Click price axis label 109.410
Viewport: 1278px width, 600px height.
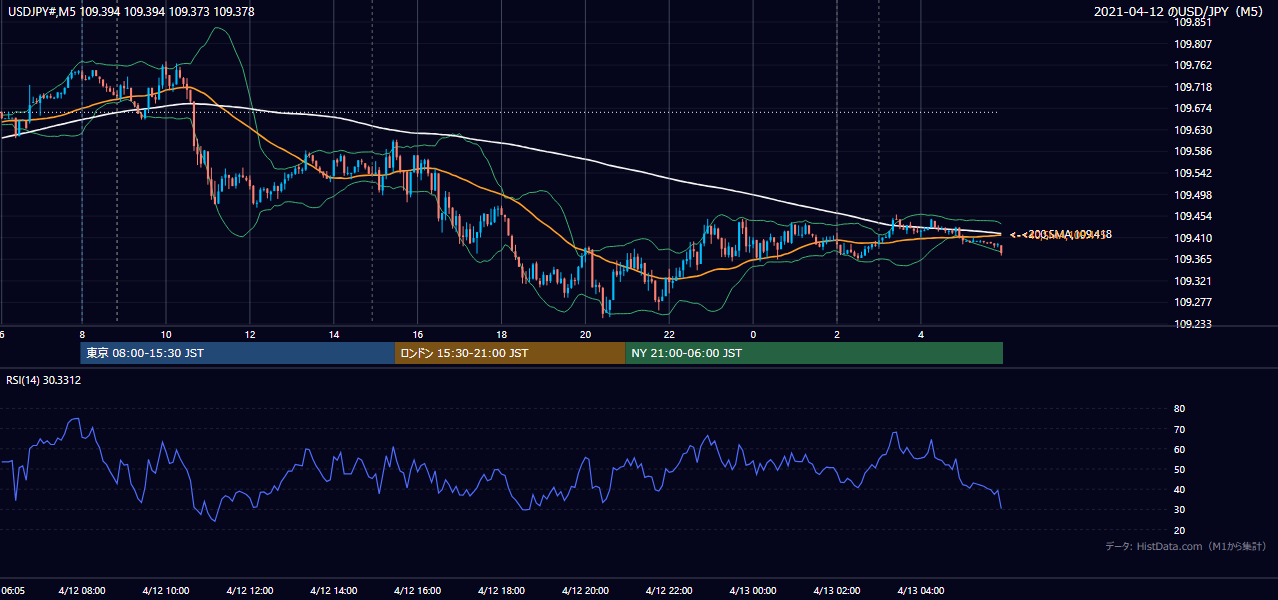click(1193, 238)
